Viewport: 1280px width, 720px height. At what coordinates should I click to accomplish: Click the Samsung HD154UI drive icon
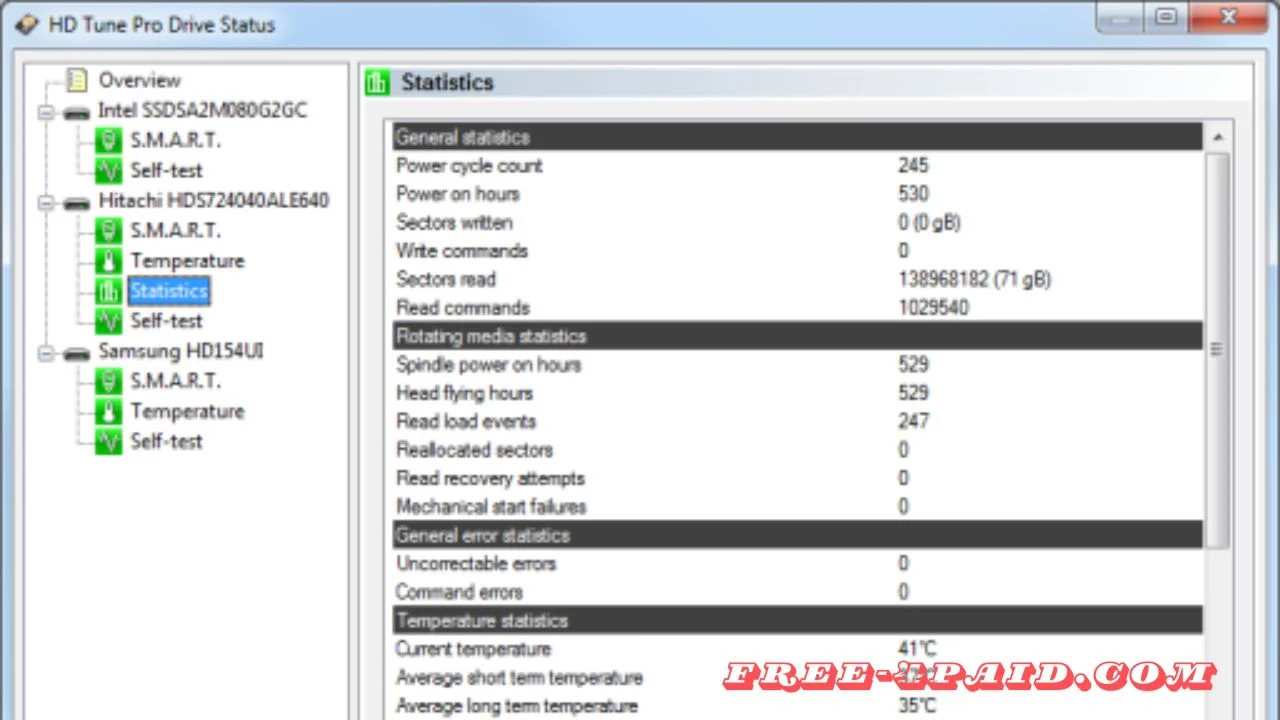[x=76, y=353]
